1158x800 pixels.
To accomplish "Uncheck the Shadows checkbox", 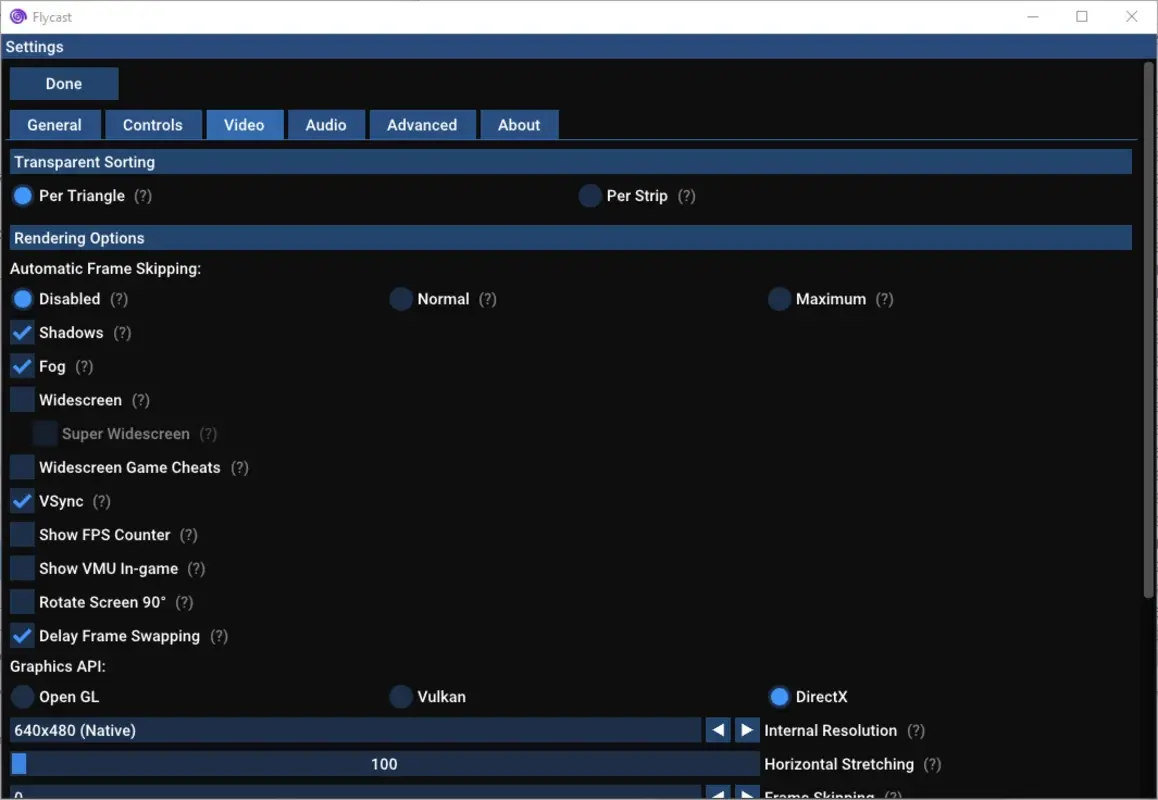I will [21, 332].
